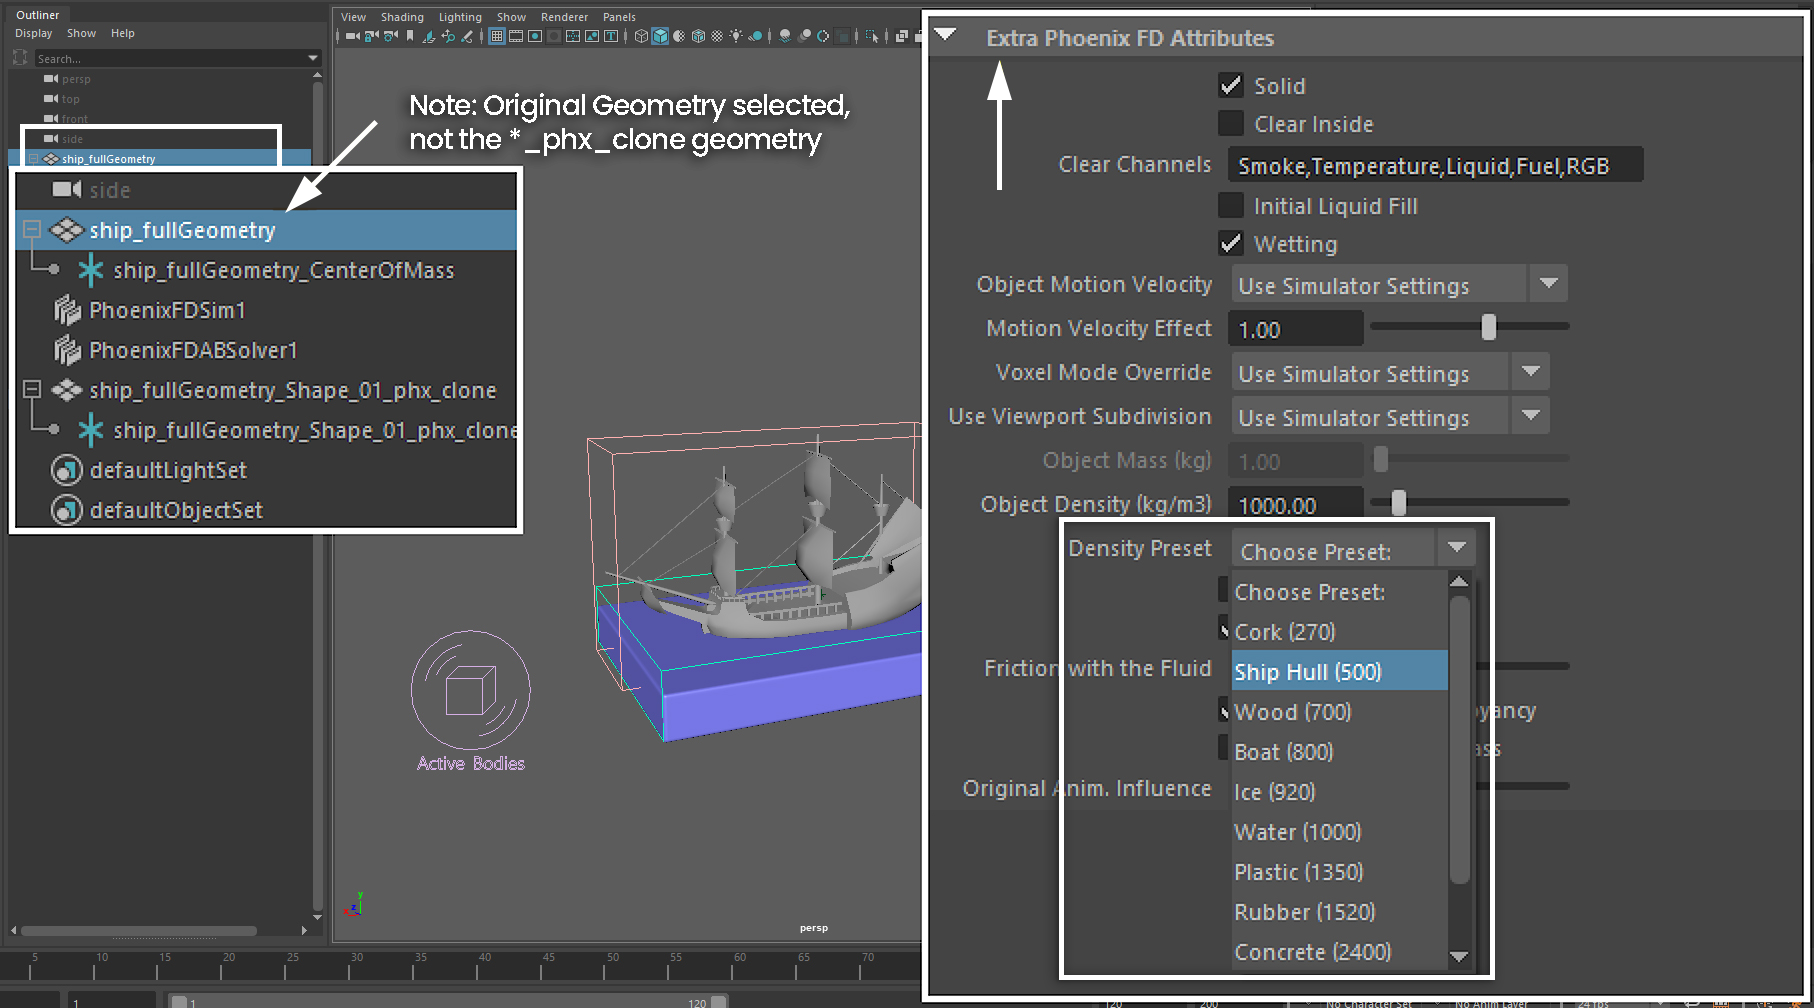
Task: Select the Water (1000) preset
Action: [x=1340, y=831]
